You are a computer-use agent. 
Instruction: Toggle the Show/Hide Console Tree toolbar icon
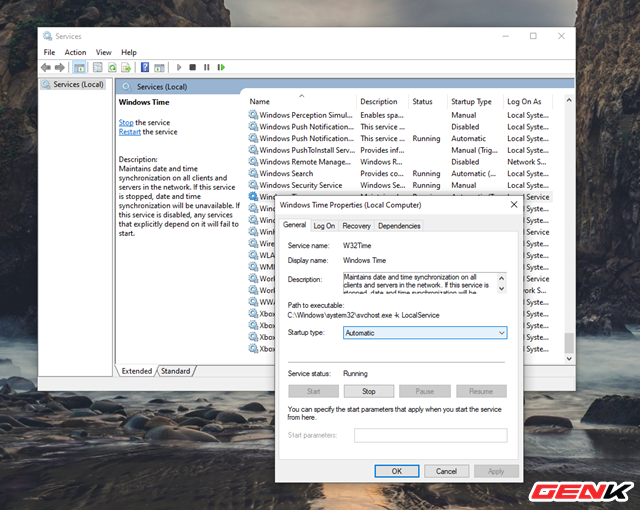pyautogui.click(x=79, y=67)
